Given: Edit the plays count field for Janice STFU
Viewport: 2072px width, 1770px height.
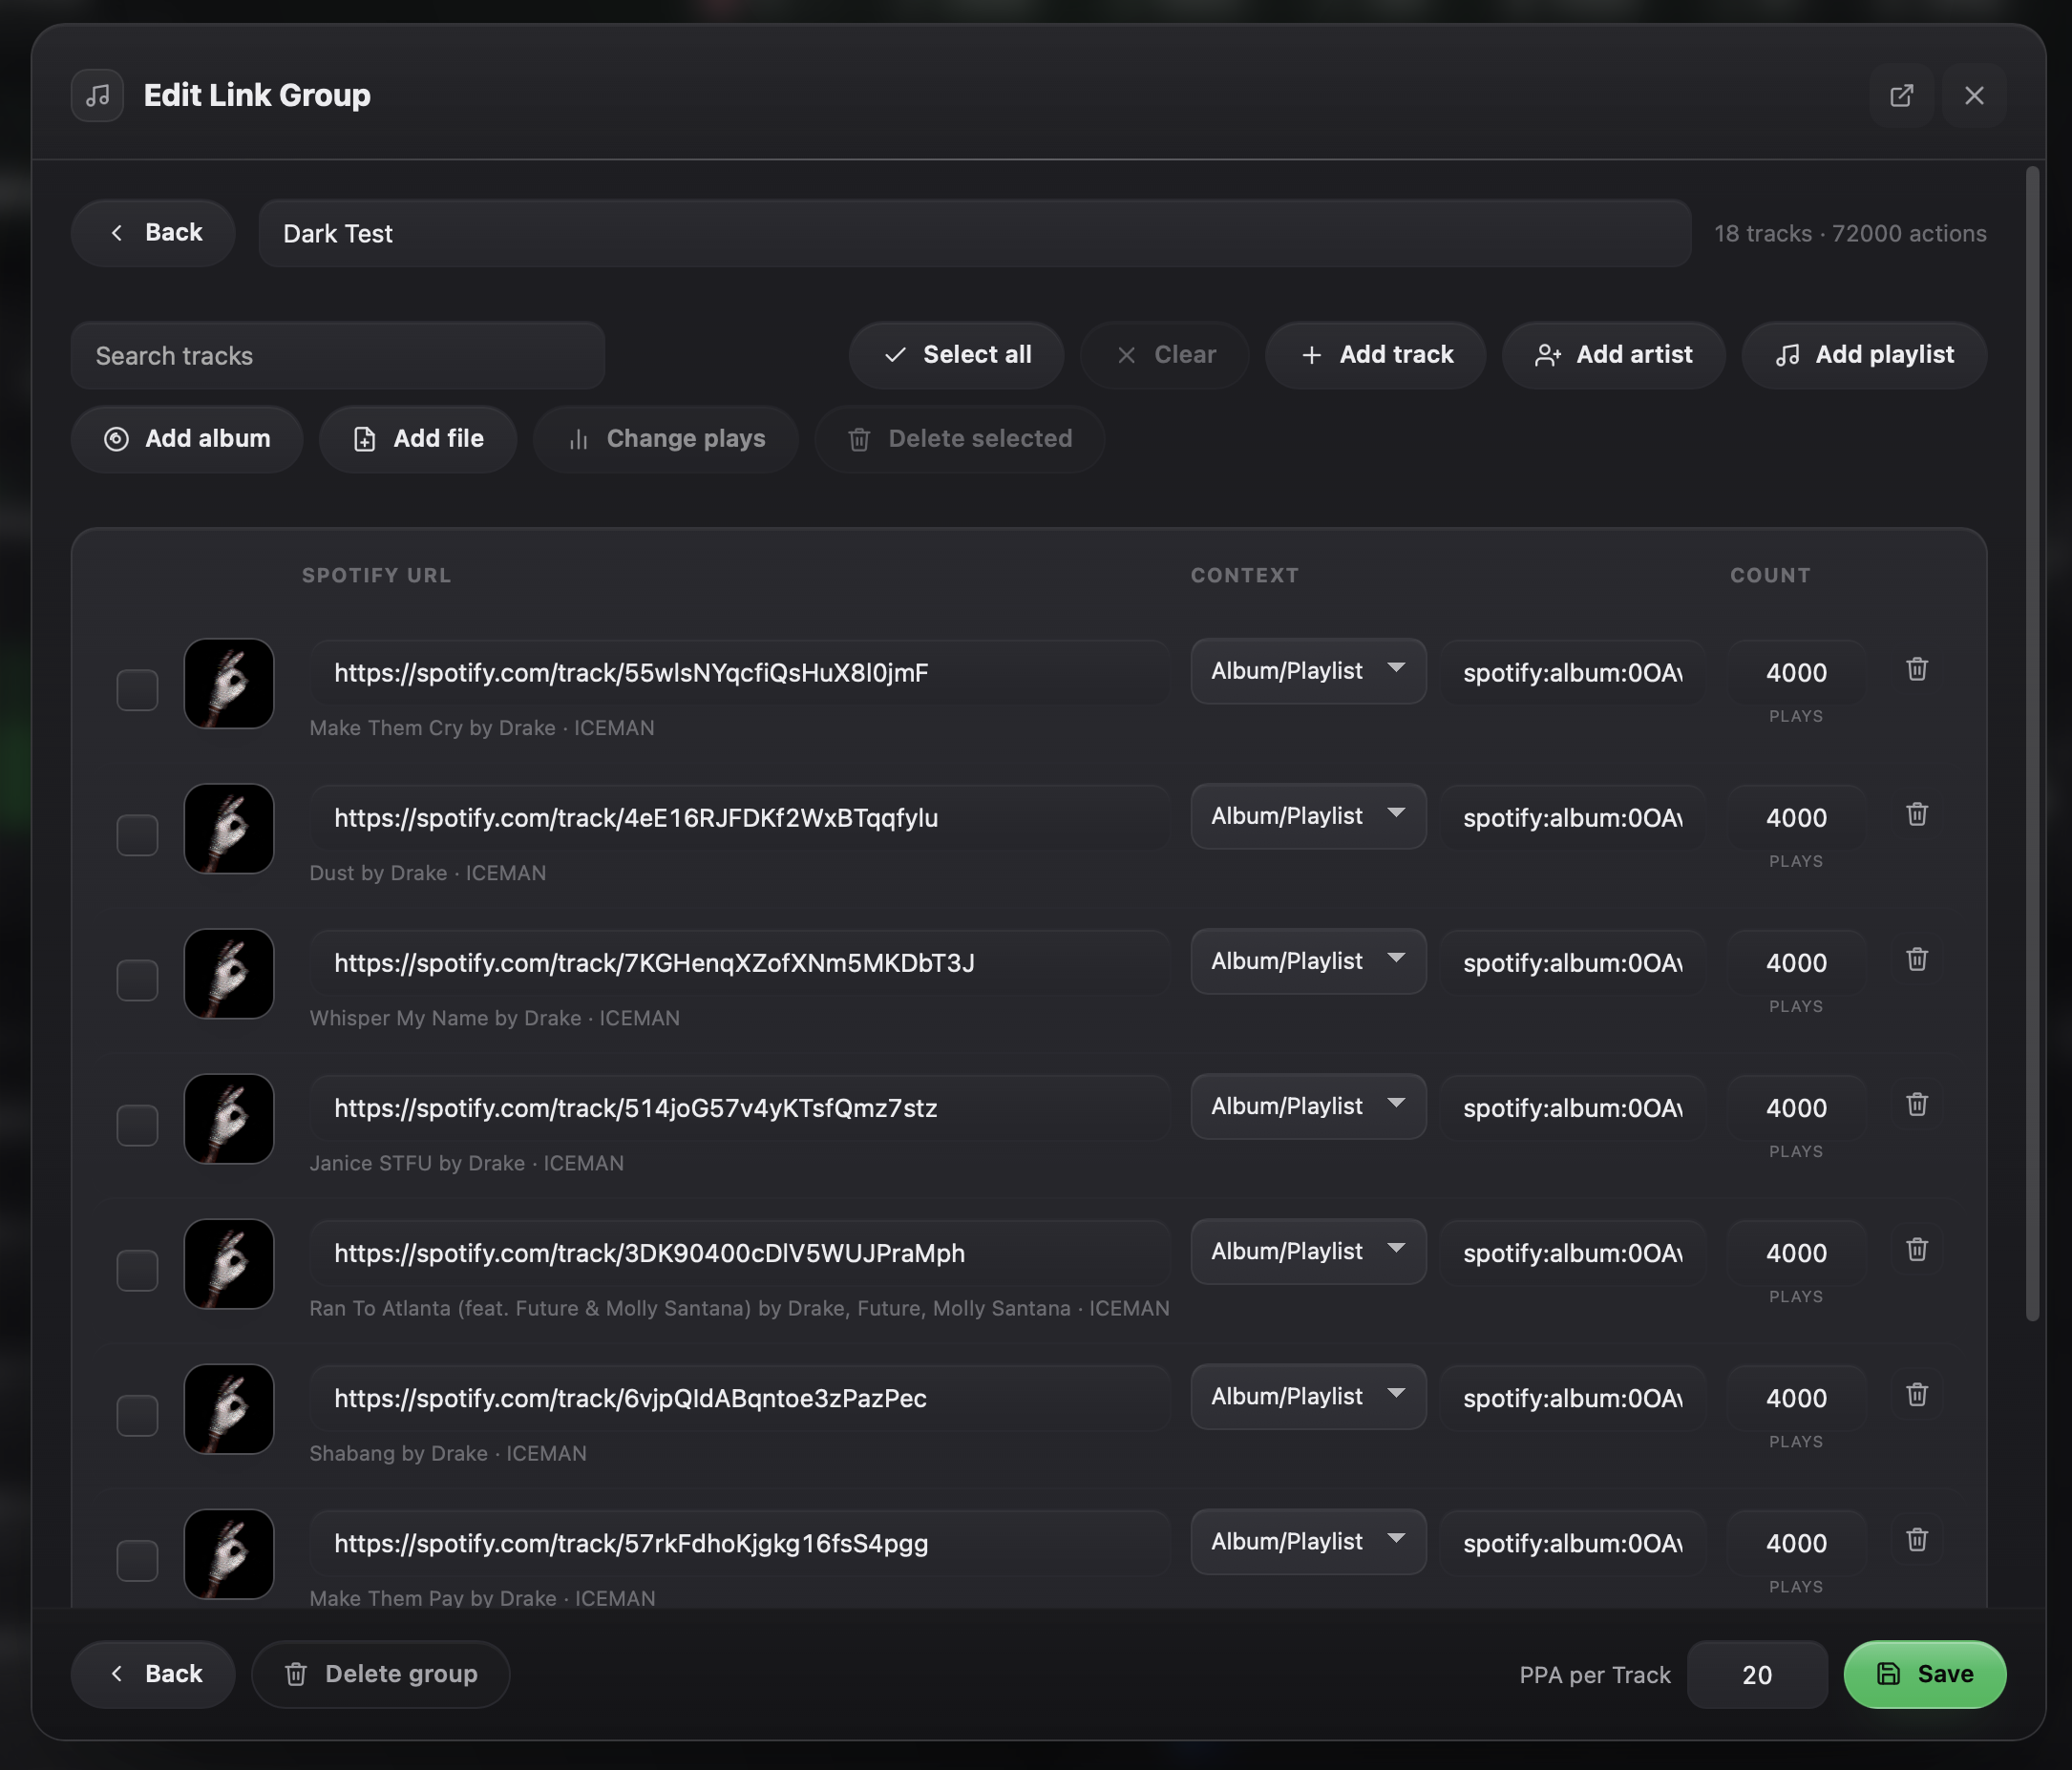Looking at the screenshot, I should (x=1796, y=1107).
